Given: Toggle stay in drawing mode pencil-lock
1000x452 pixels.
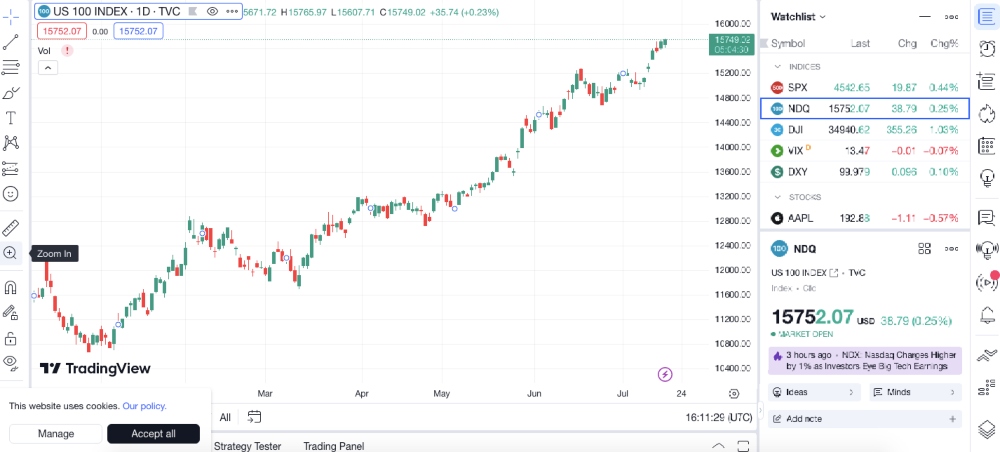Looking at the screenshot, I should point(10,312).
